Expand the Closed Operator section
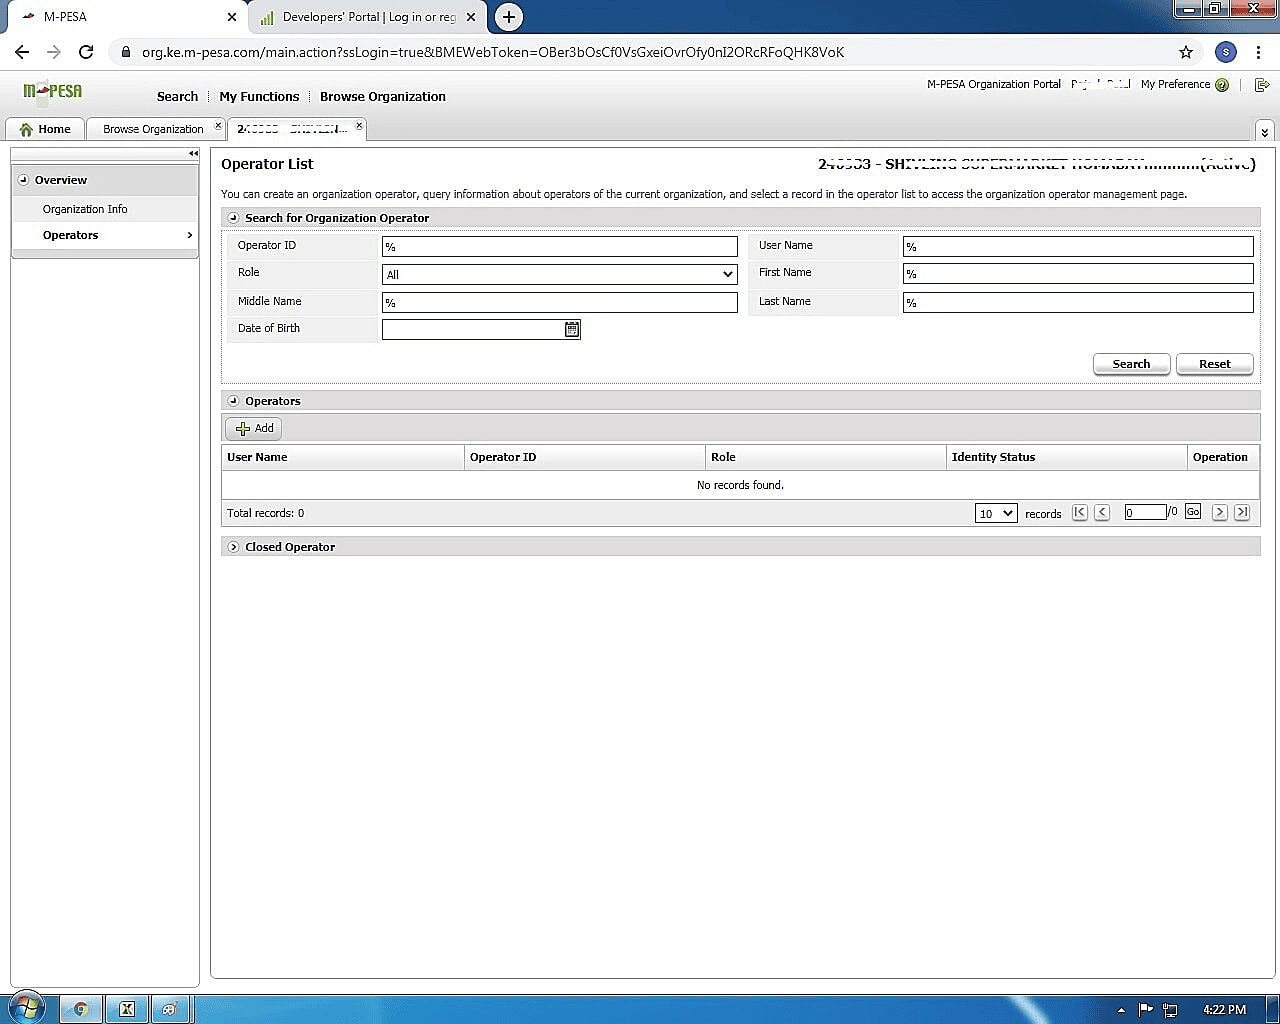The height and width of the screenshot is (1024, 1280). 233,547
